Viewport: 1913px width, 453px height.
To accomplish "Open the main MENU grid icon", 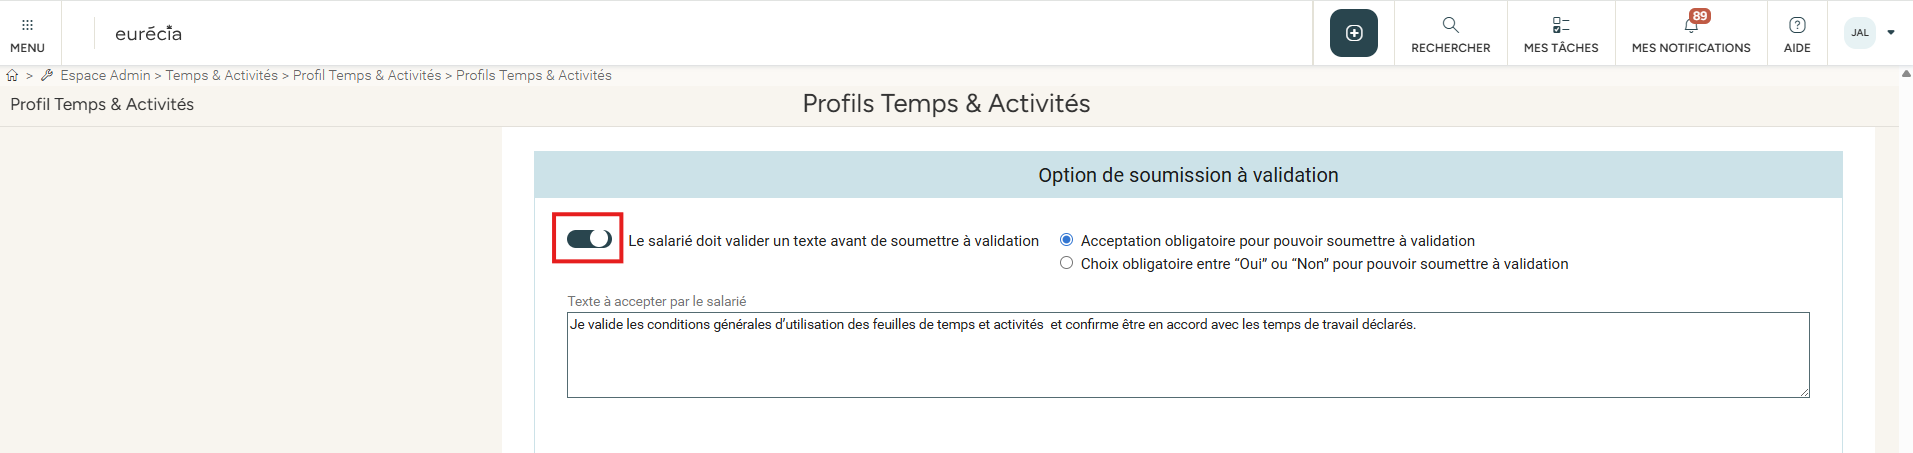I will (x=27, y=25).
